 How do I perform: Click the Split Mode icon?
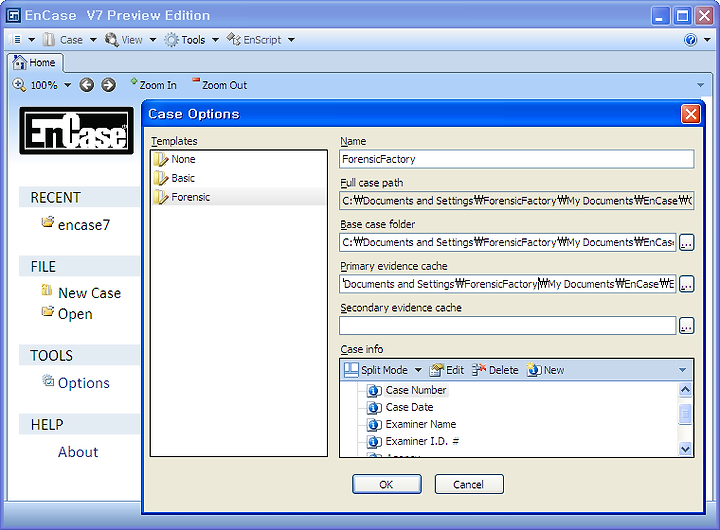click(351, 370)
